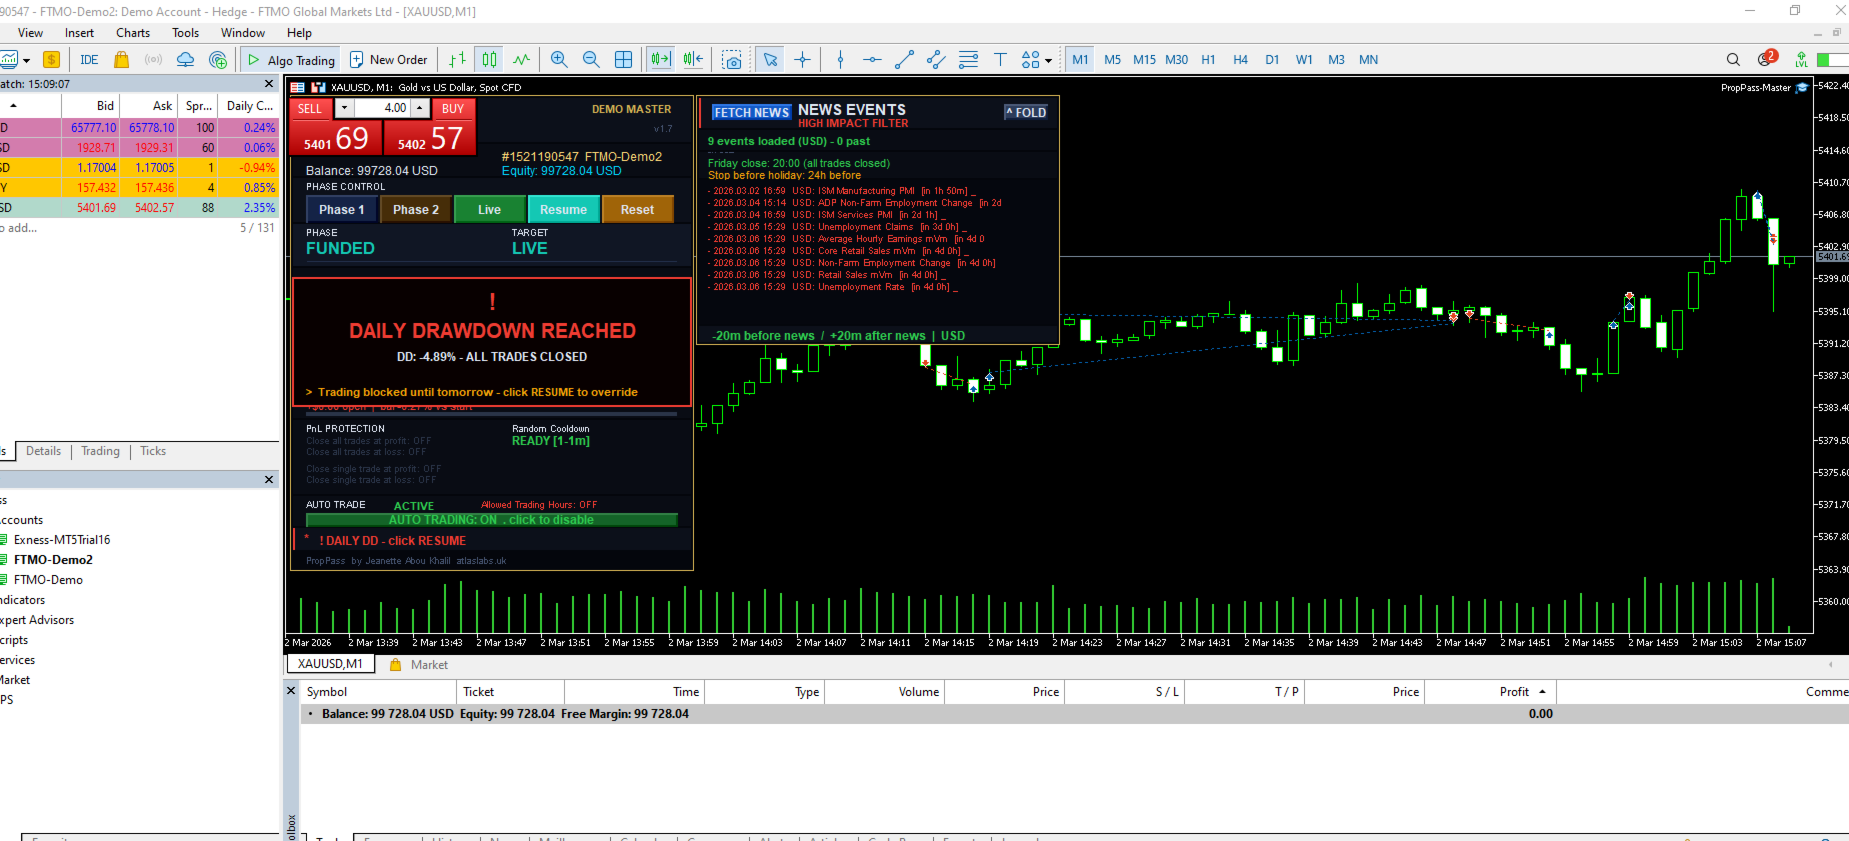Image resolution: width=1849 pixels, height=841 pixels.
Task: Click the Resume button
Action: point(563,210)
